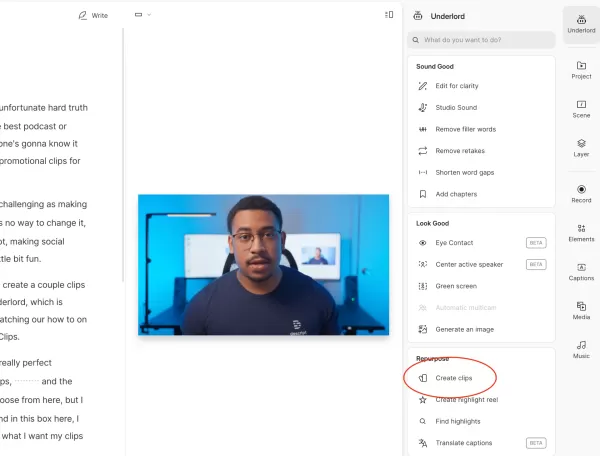The image size is (600, 456).
Task: Click the Create highlight reel star icon
Action: 422,400
